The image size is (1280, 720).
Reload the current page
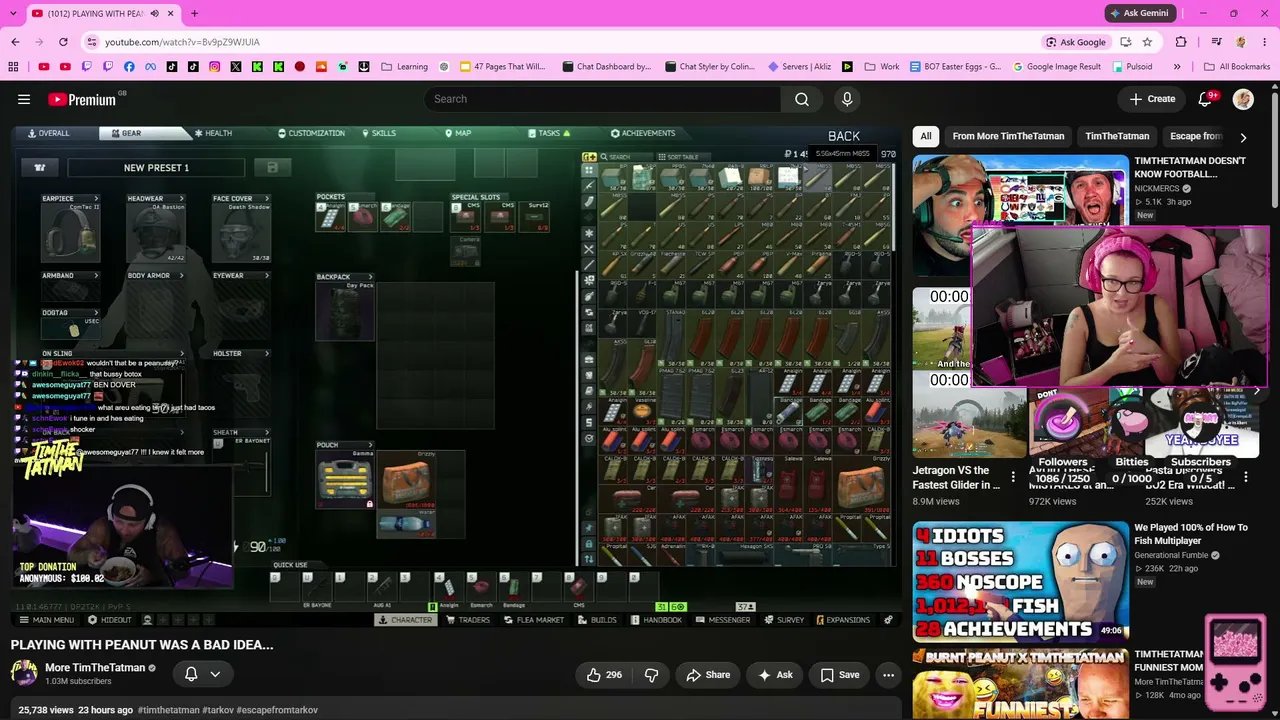(63, 42)
